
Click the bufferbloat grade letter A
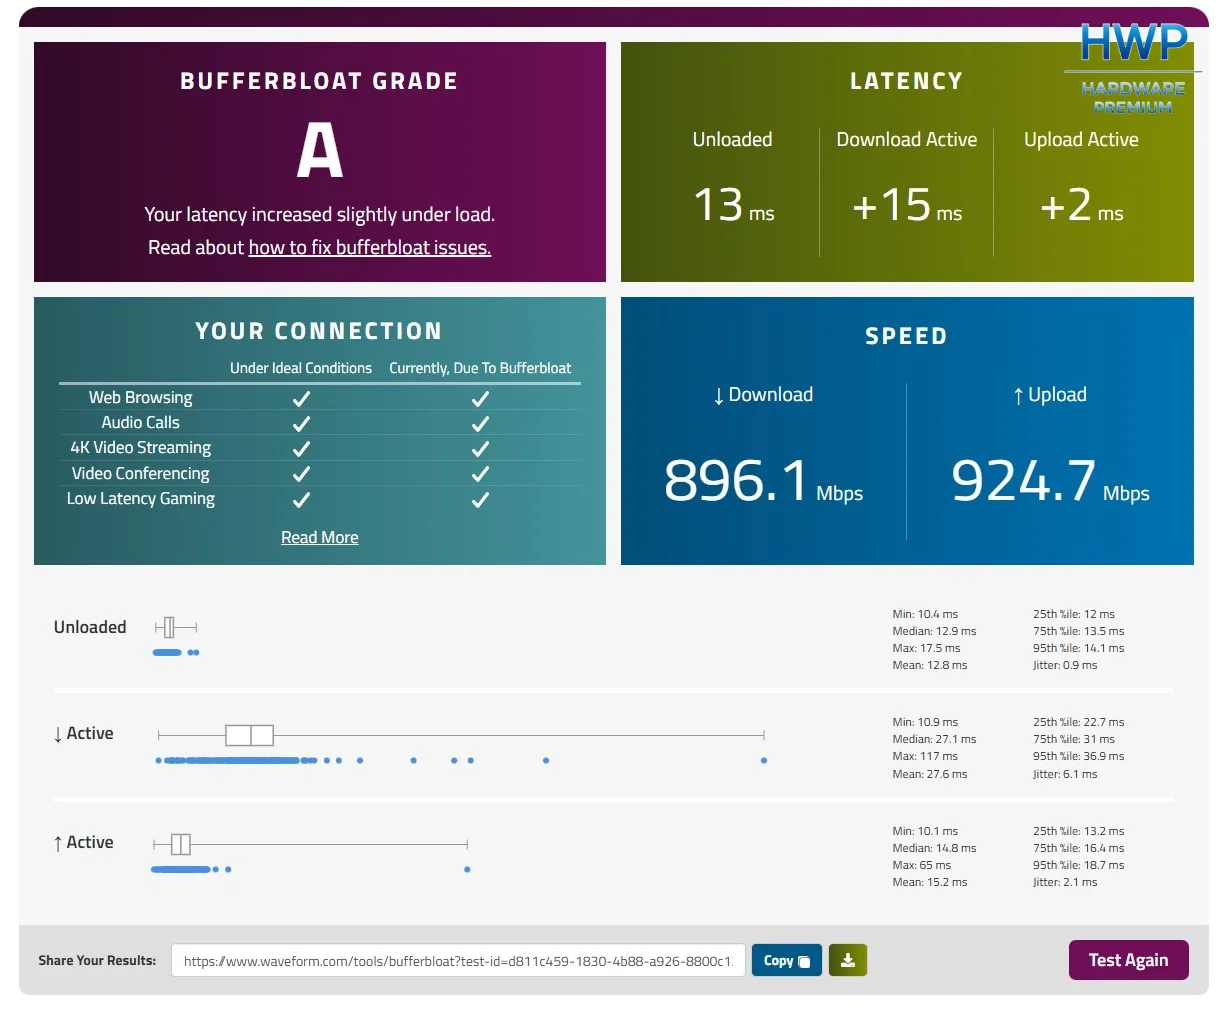(319, 151)
